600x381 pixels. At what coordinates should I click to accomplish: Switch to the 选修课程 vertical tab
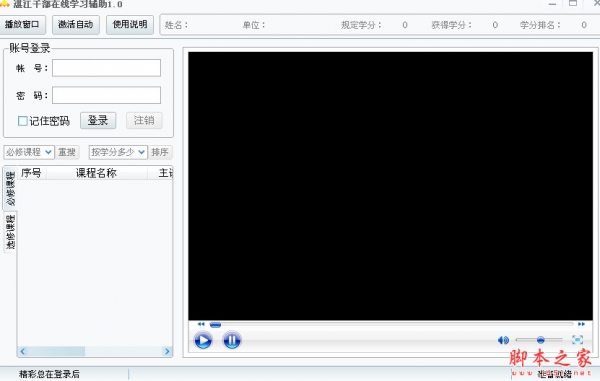10,232
